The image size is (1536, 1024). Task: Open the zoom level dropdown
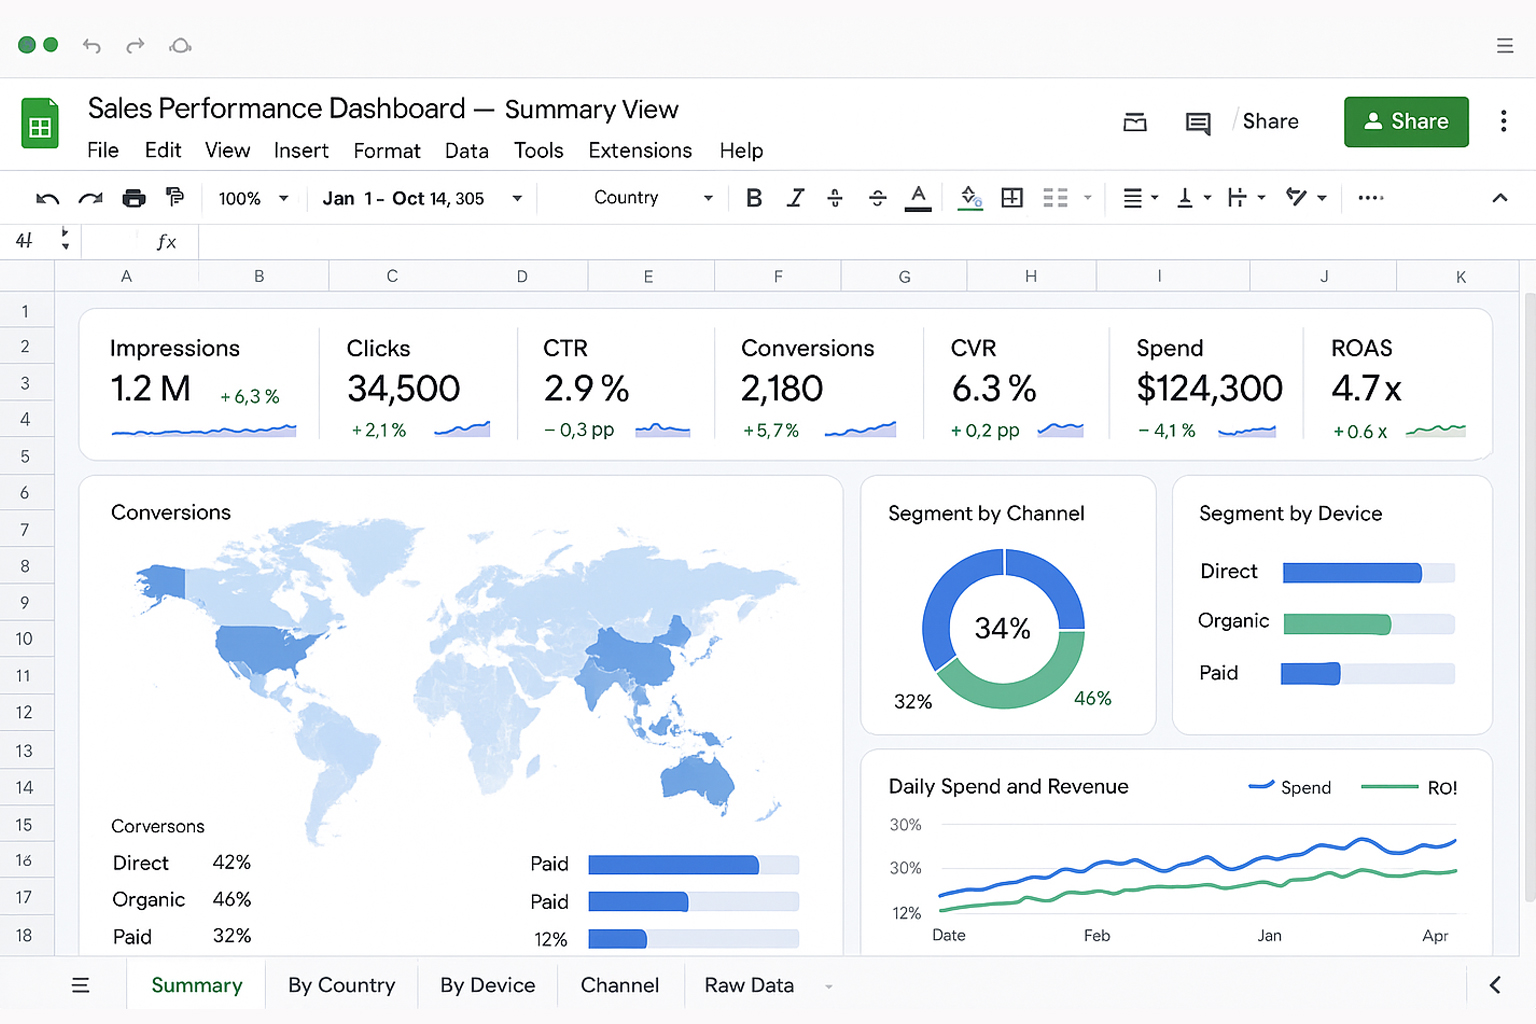(252, 198)
